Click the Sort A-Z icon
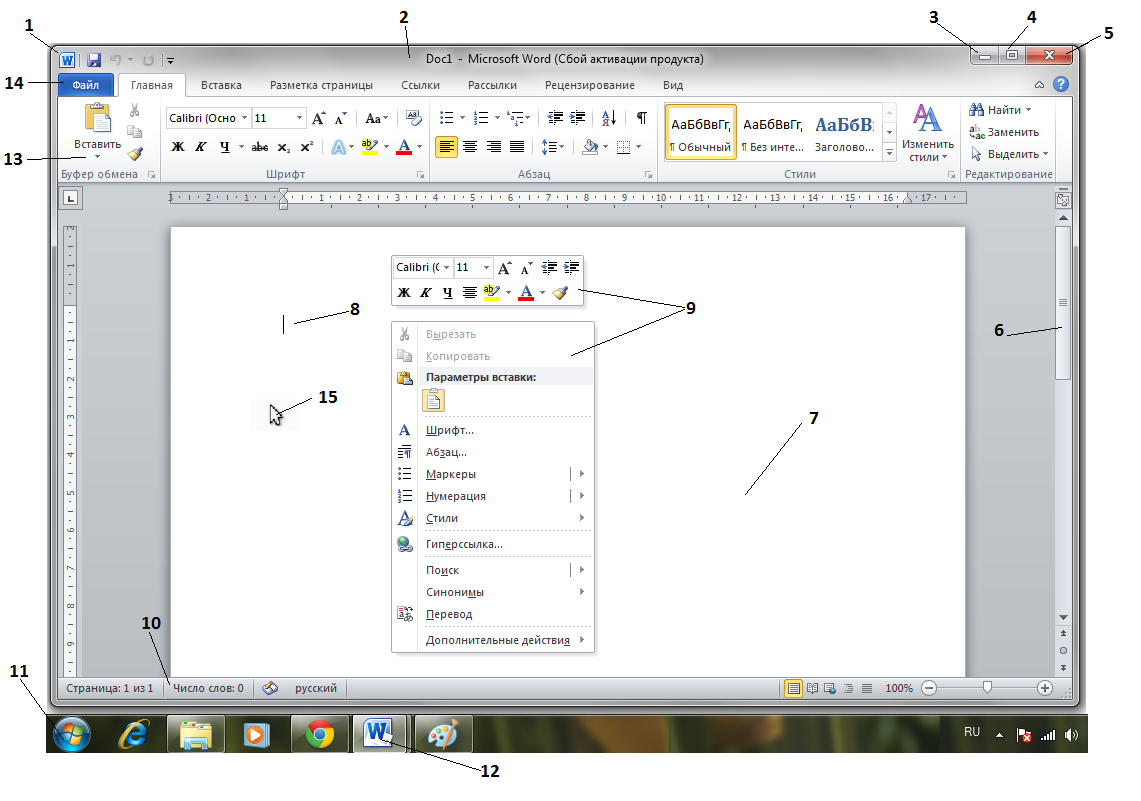This screenshot has width=1141, height=801. pos(609,117)
